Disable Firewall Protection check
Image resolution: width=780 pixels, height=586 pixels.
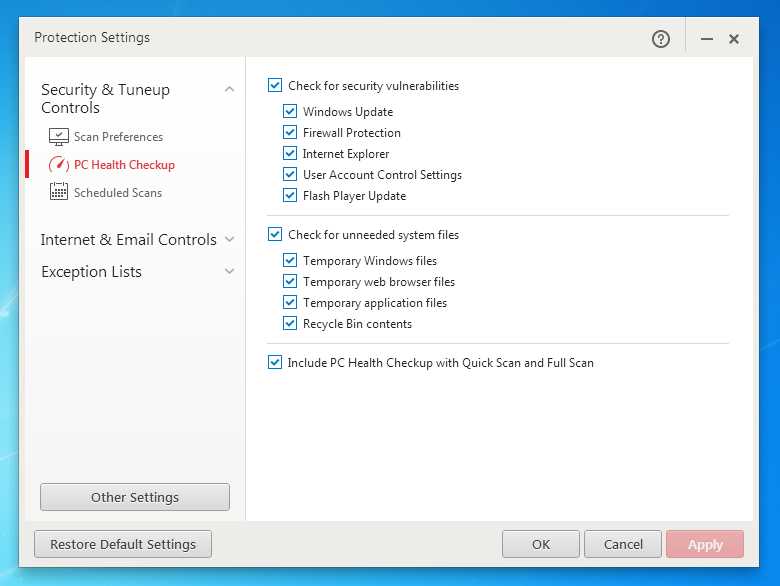click(290, 133)
